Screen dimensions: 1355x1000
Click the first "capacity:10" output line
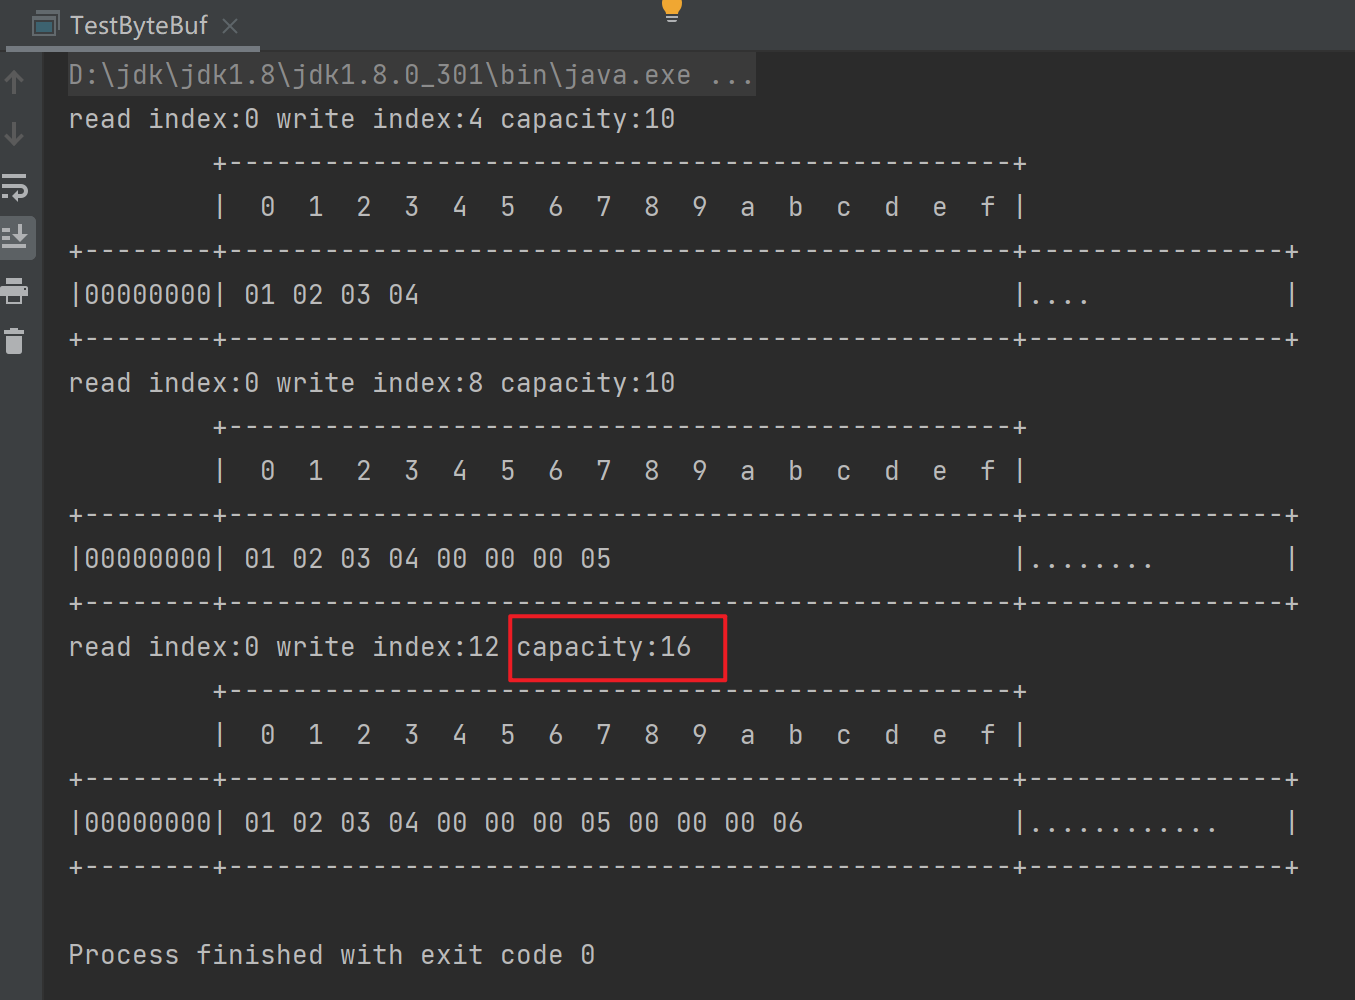pos(587,119)
